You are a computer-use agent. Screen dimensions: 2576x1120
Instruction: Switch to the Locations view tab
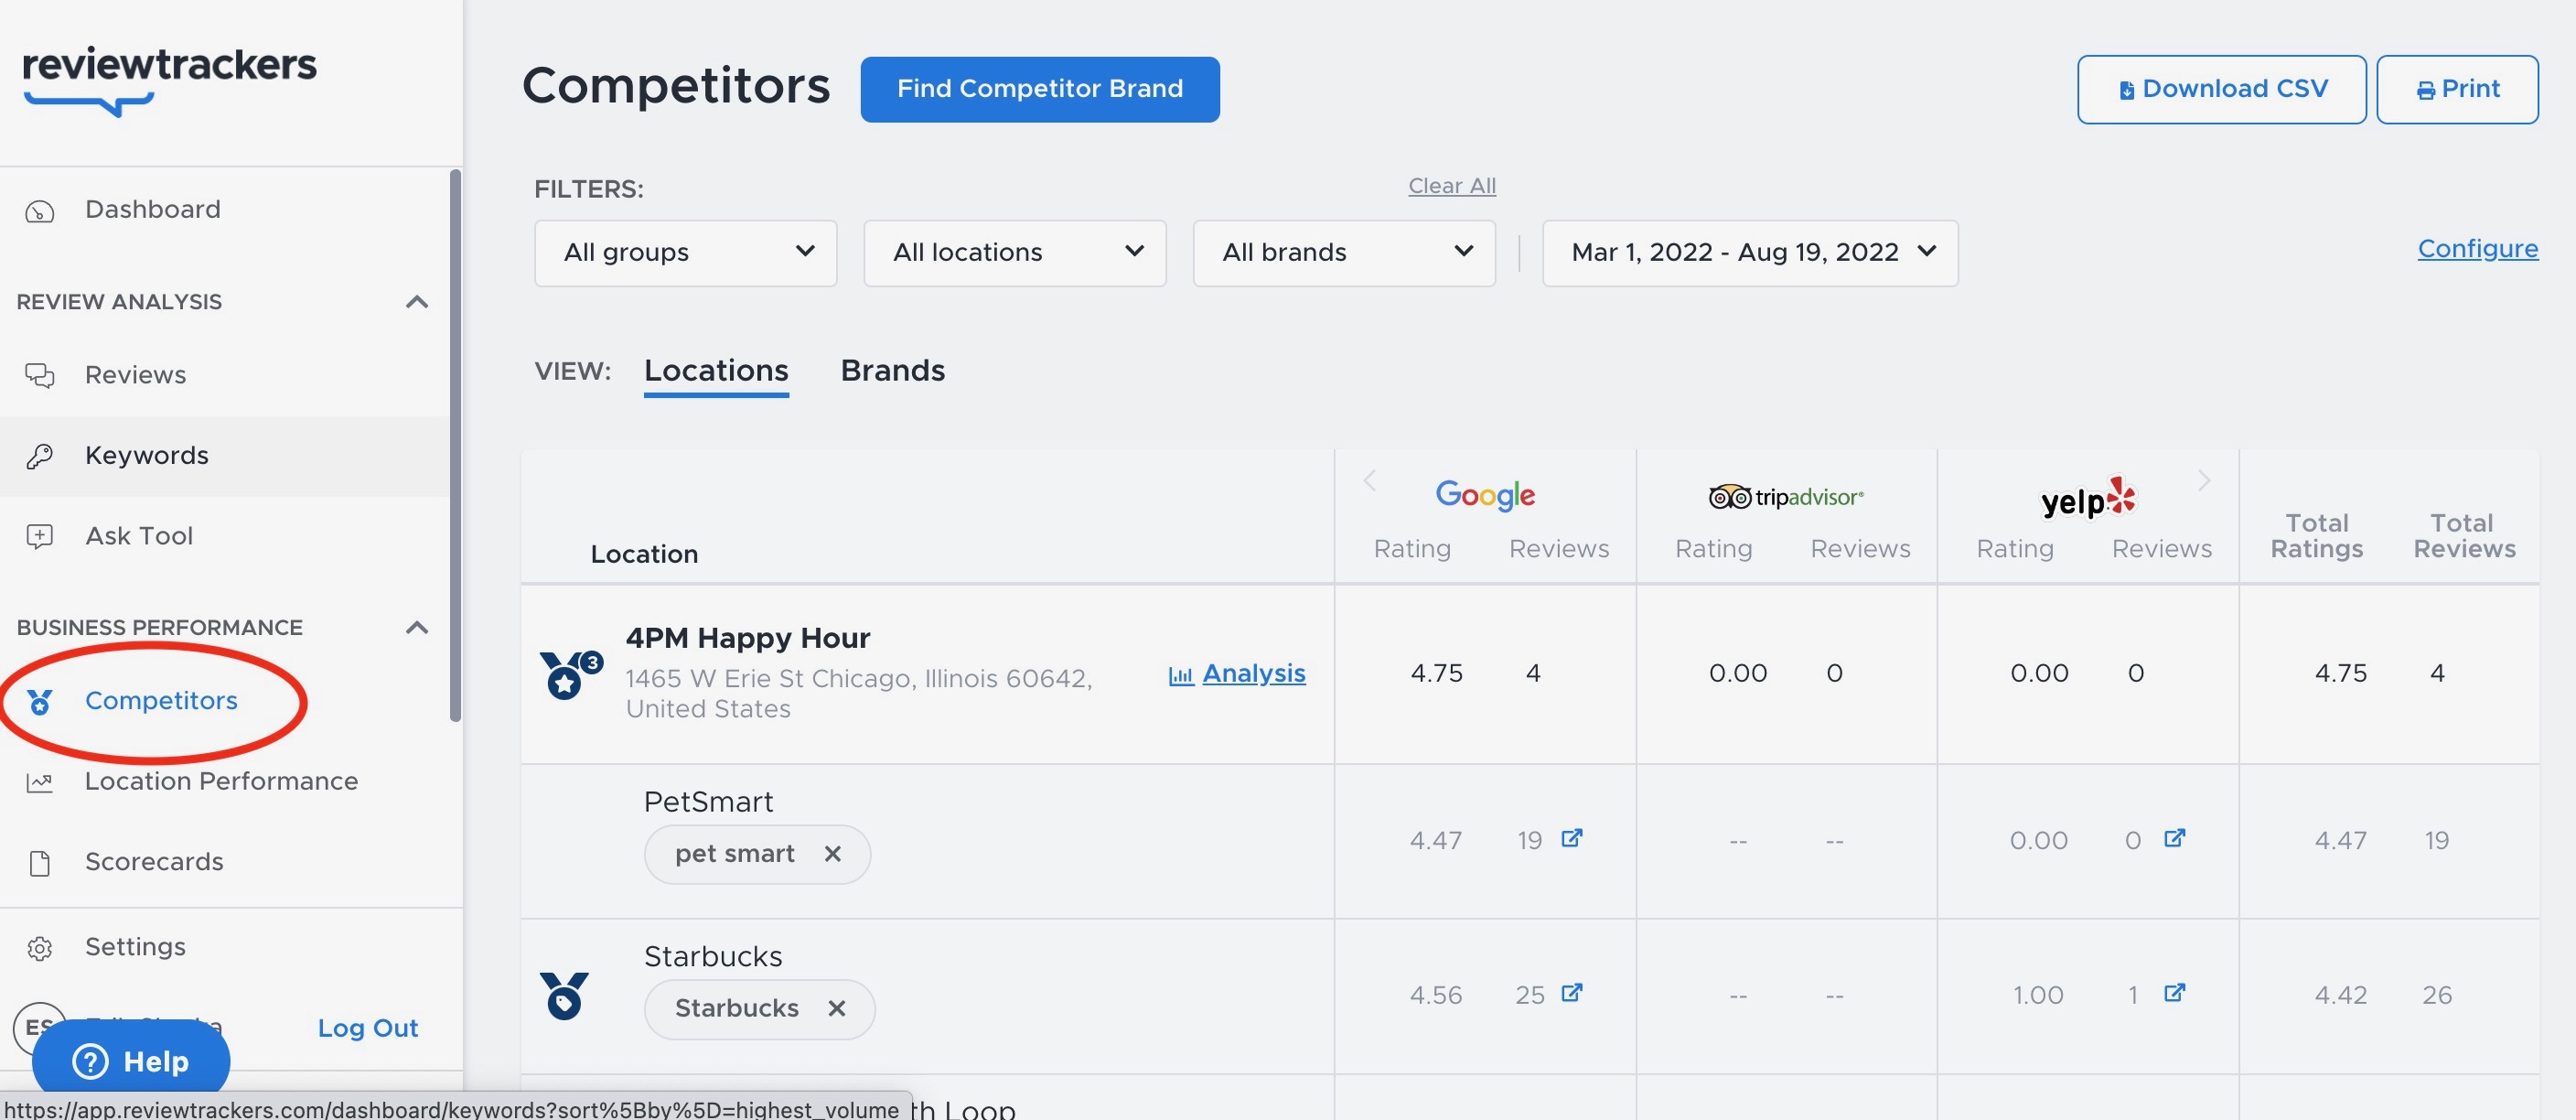[716, 371]
